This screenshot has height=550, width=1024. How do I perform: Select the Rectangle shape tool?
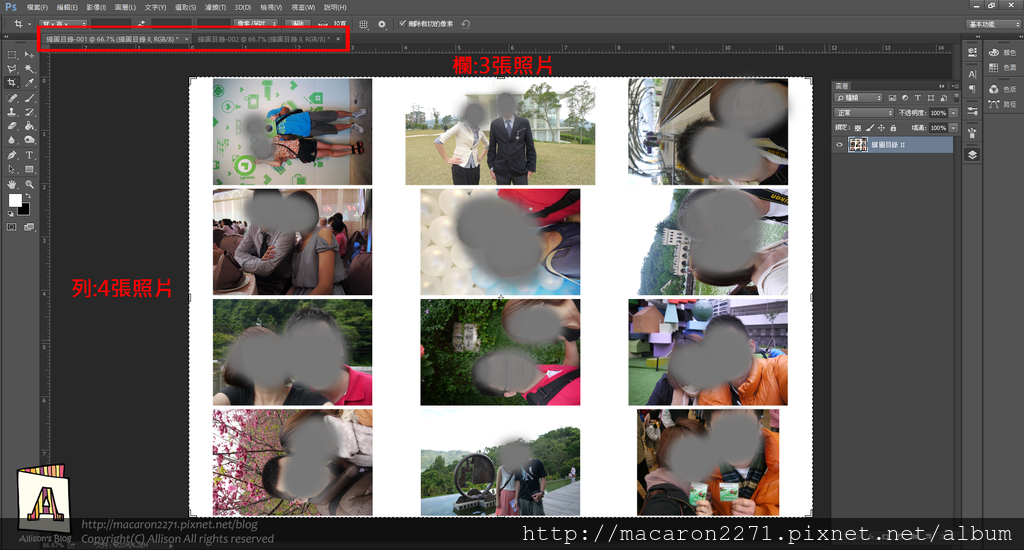(x=29, y=170)
